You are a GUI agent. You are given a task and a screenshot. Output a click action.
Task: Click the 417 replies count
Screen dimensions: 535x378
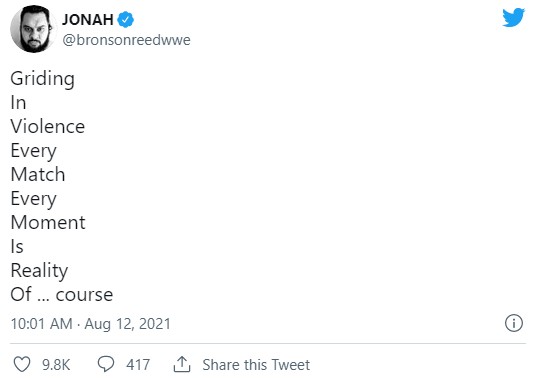pos(138,365)
